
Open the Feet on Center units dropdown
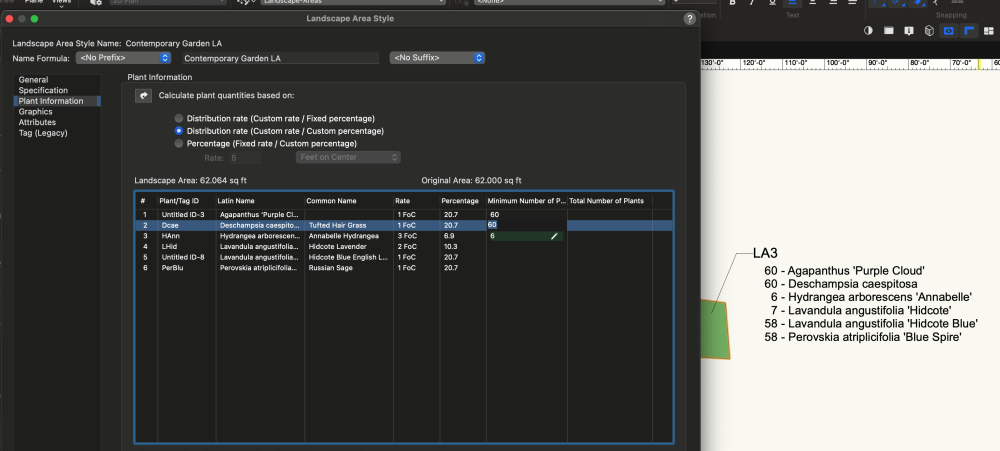tap(347, 157)
